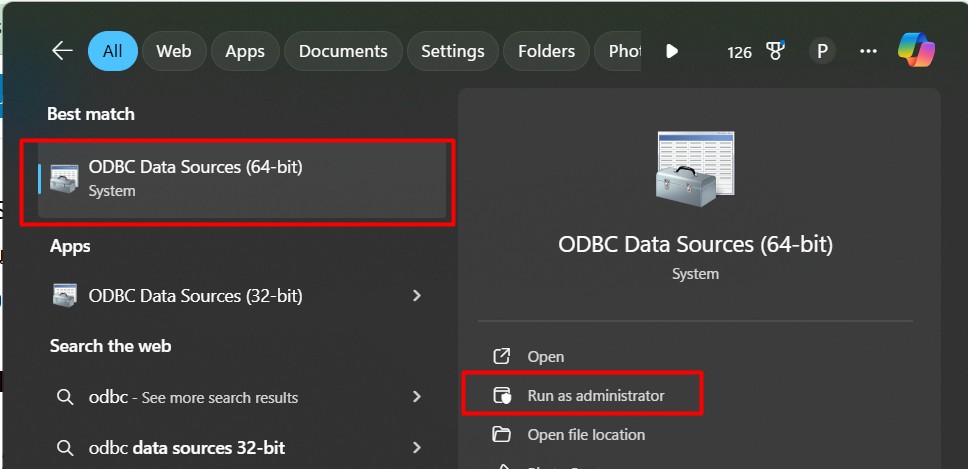Screen dimensions: 968x469
Task: Switch to the Settings filter tab
Action: [x=453, y=51]
